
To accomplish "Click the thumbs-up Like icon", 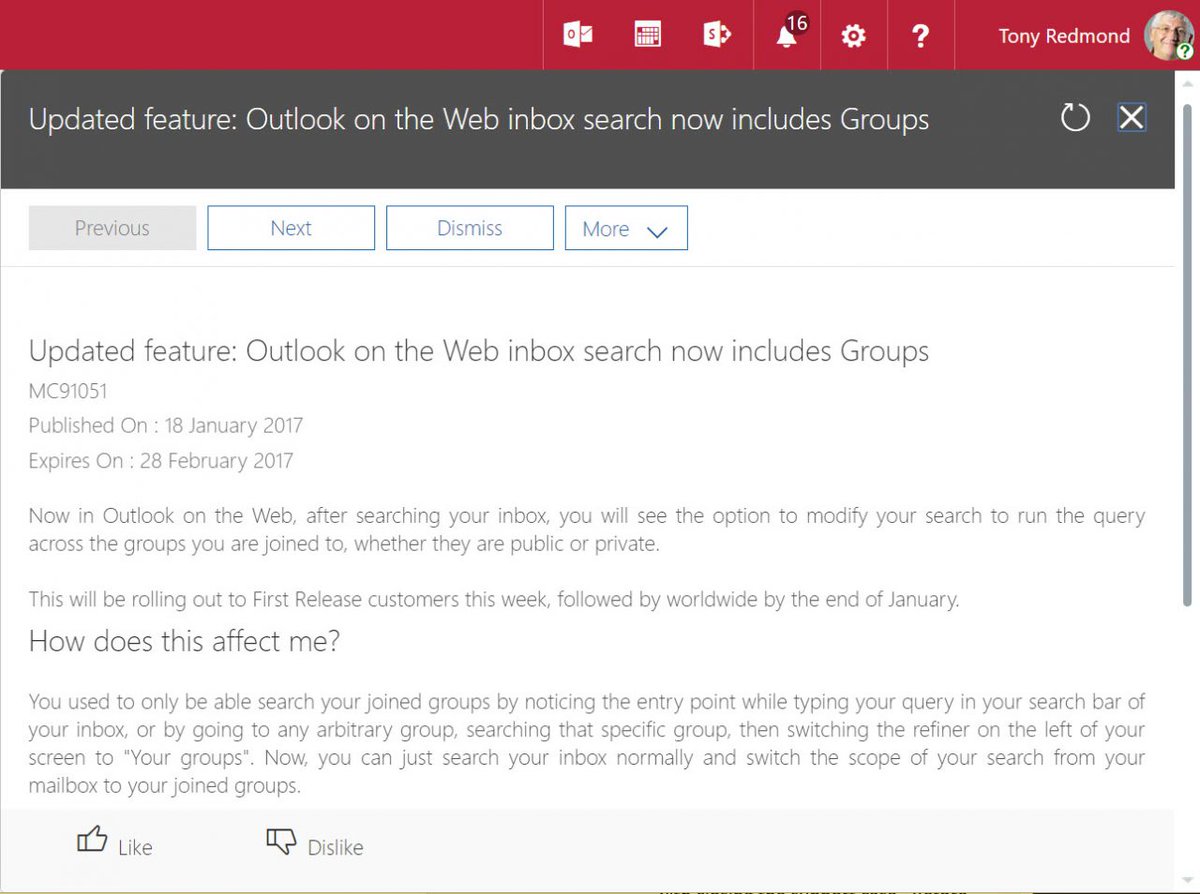I will click(x=92, y=840).
